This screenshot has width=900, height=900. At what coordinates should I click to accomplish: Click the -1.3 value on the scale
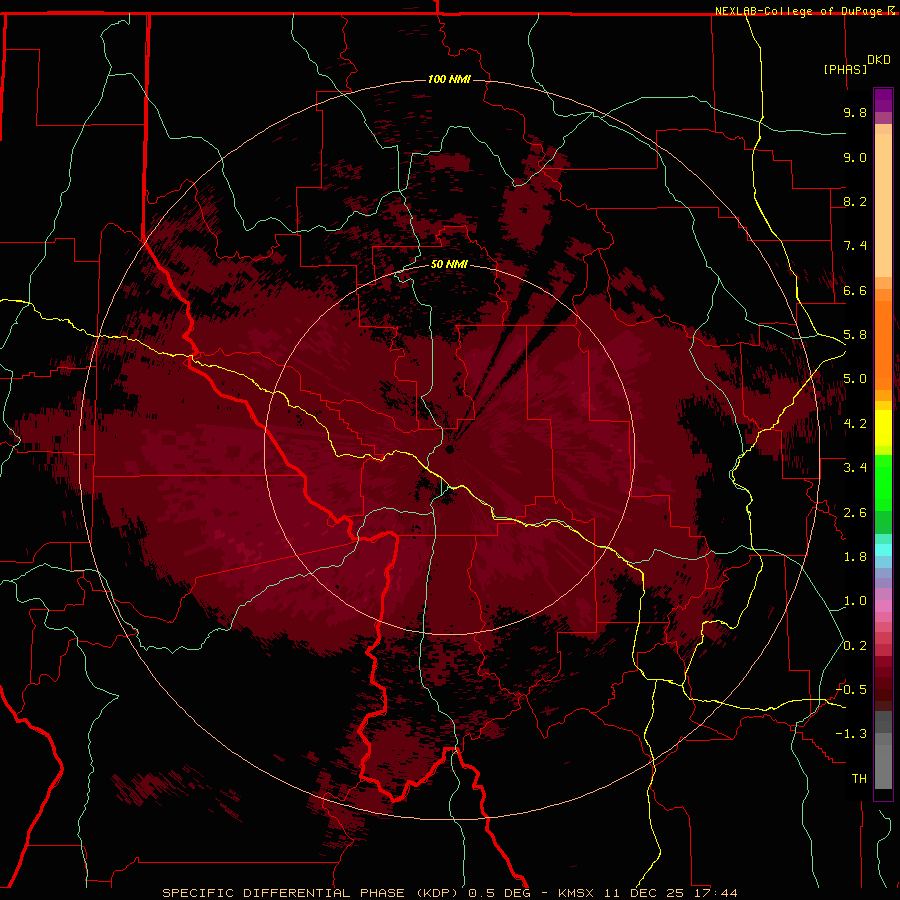851,734
